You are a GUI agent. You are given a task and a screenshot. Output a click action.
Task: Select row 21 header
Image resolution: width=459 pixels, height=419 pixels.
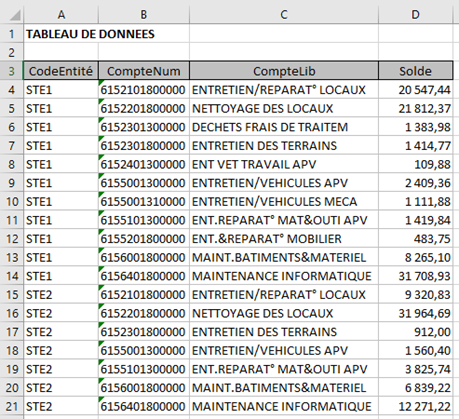point(12,406)
